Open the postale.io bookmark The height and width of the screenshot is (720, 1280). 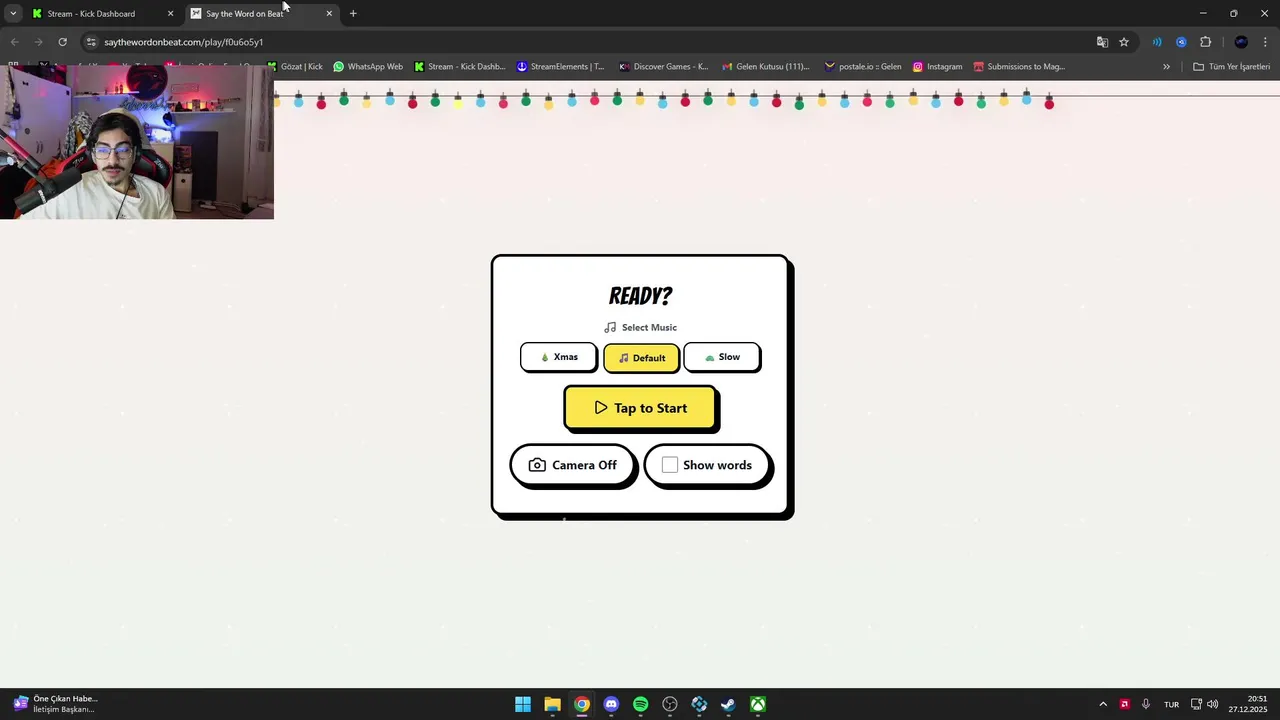pyautogui.click(x=863, y=67)
